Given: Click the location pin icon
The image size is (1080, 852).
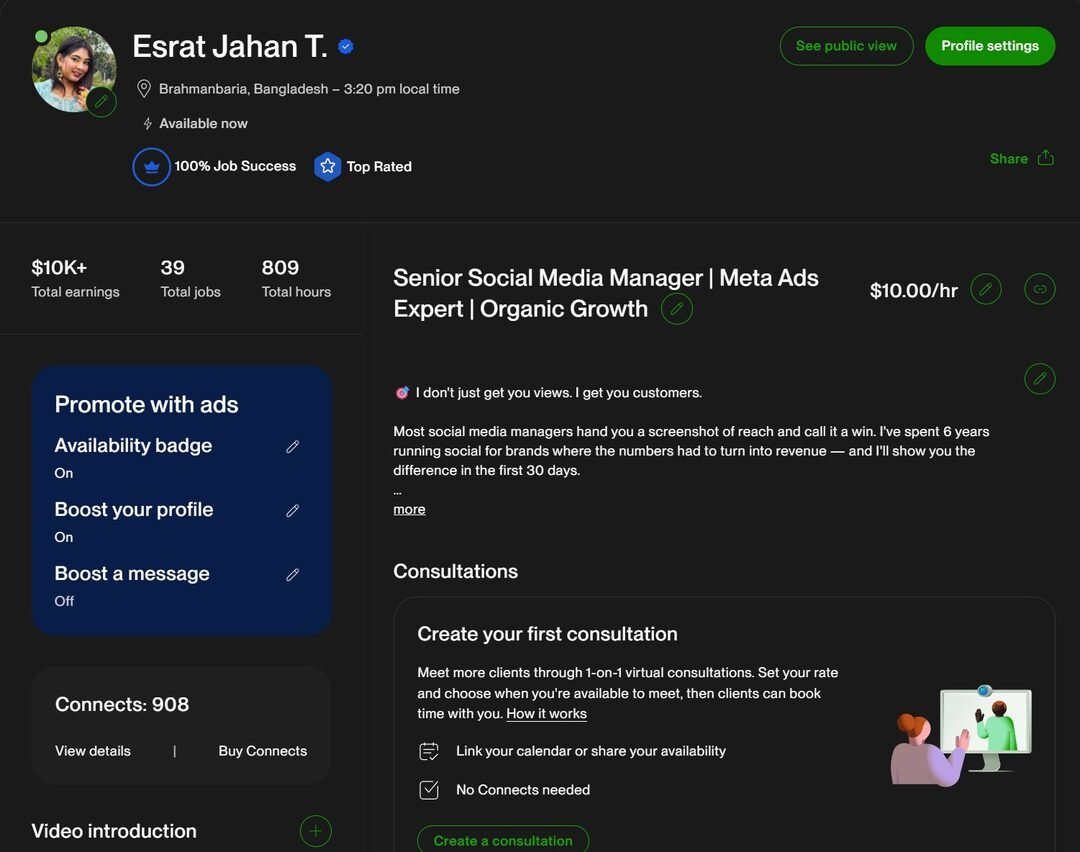Looking at the screenshot, I should pyautogui.click(x=144, y=89).
